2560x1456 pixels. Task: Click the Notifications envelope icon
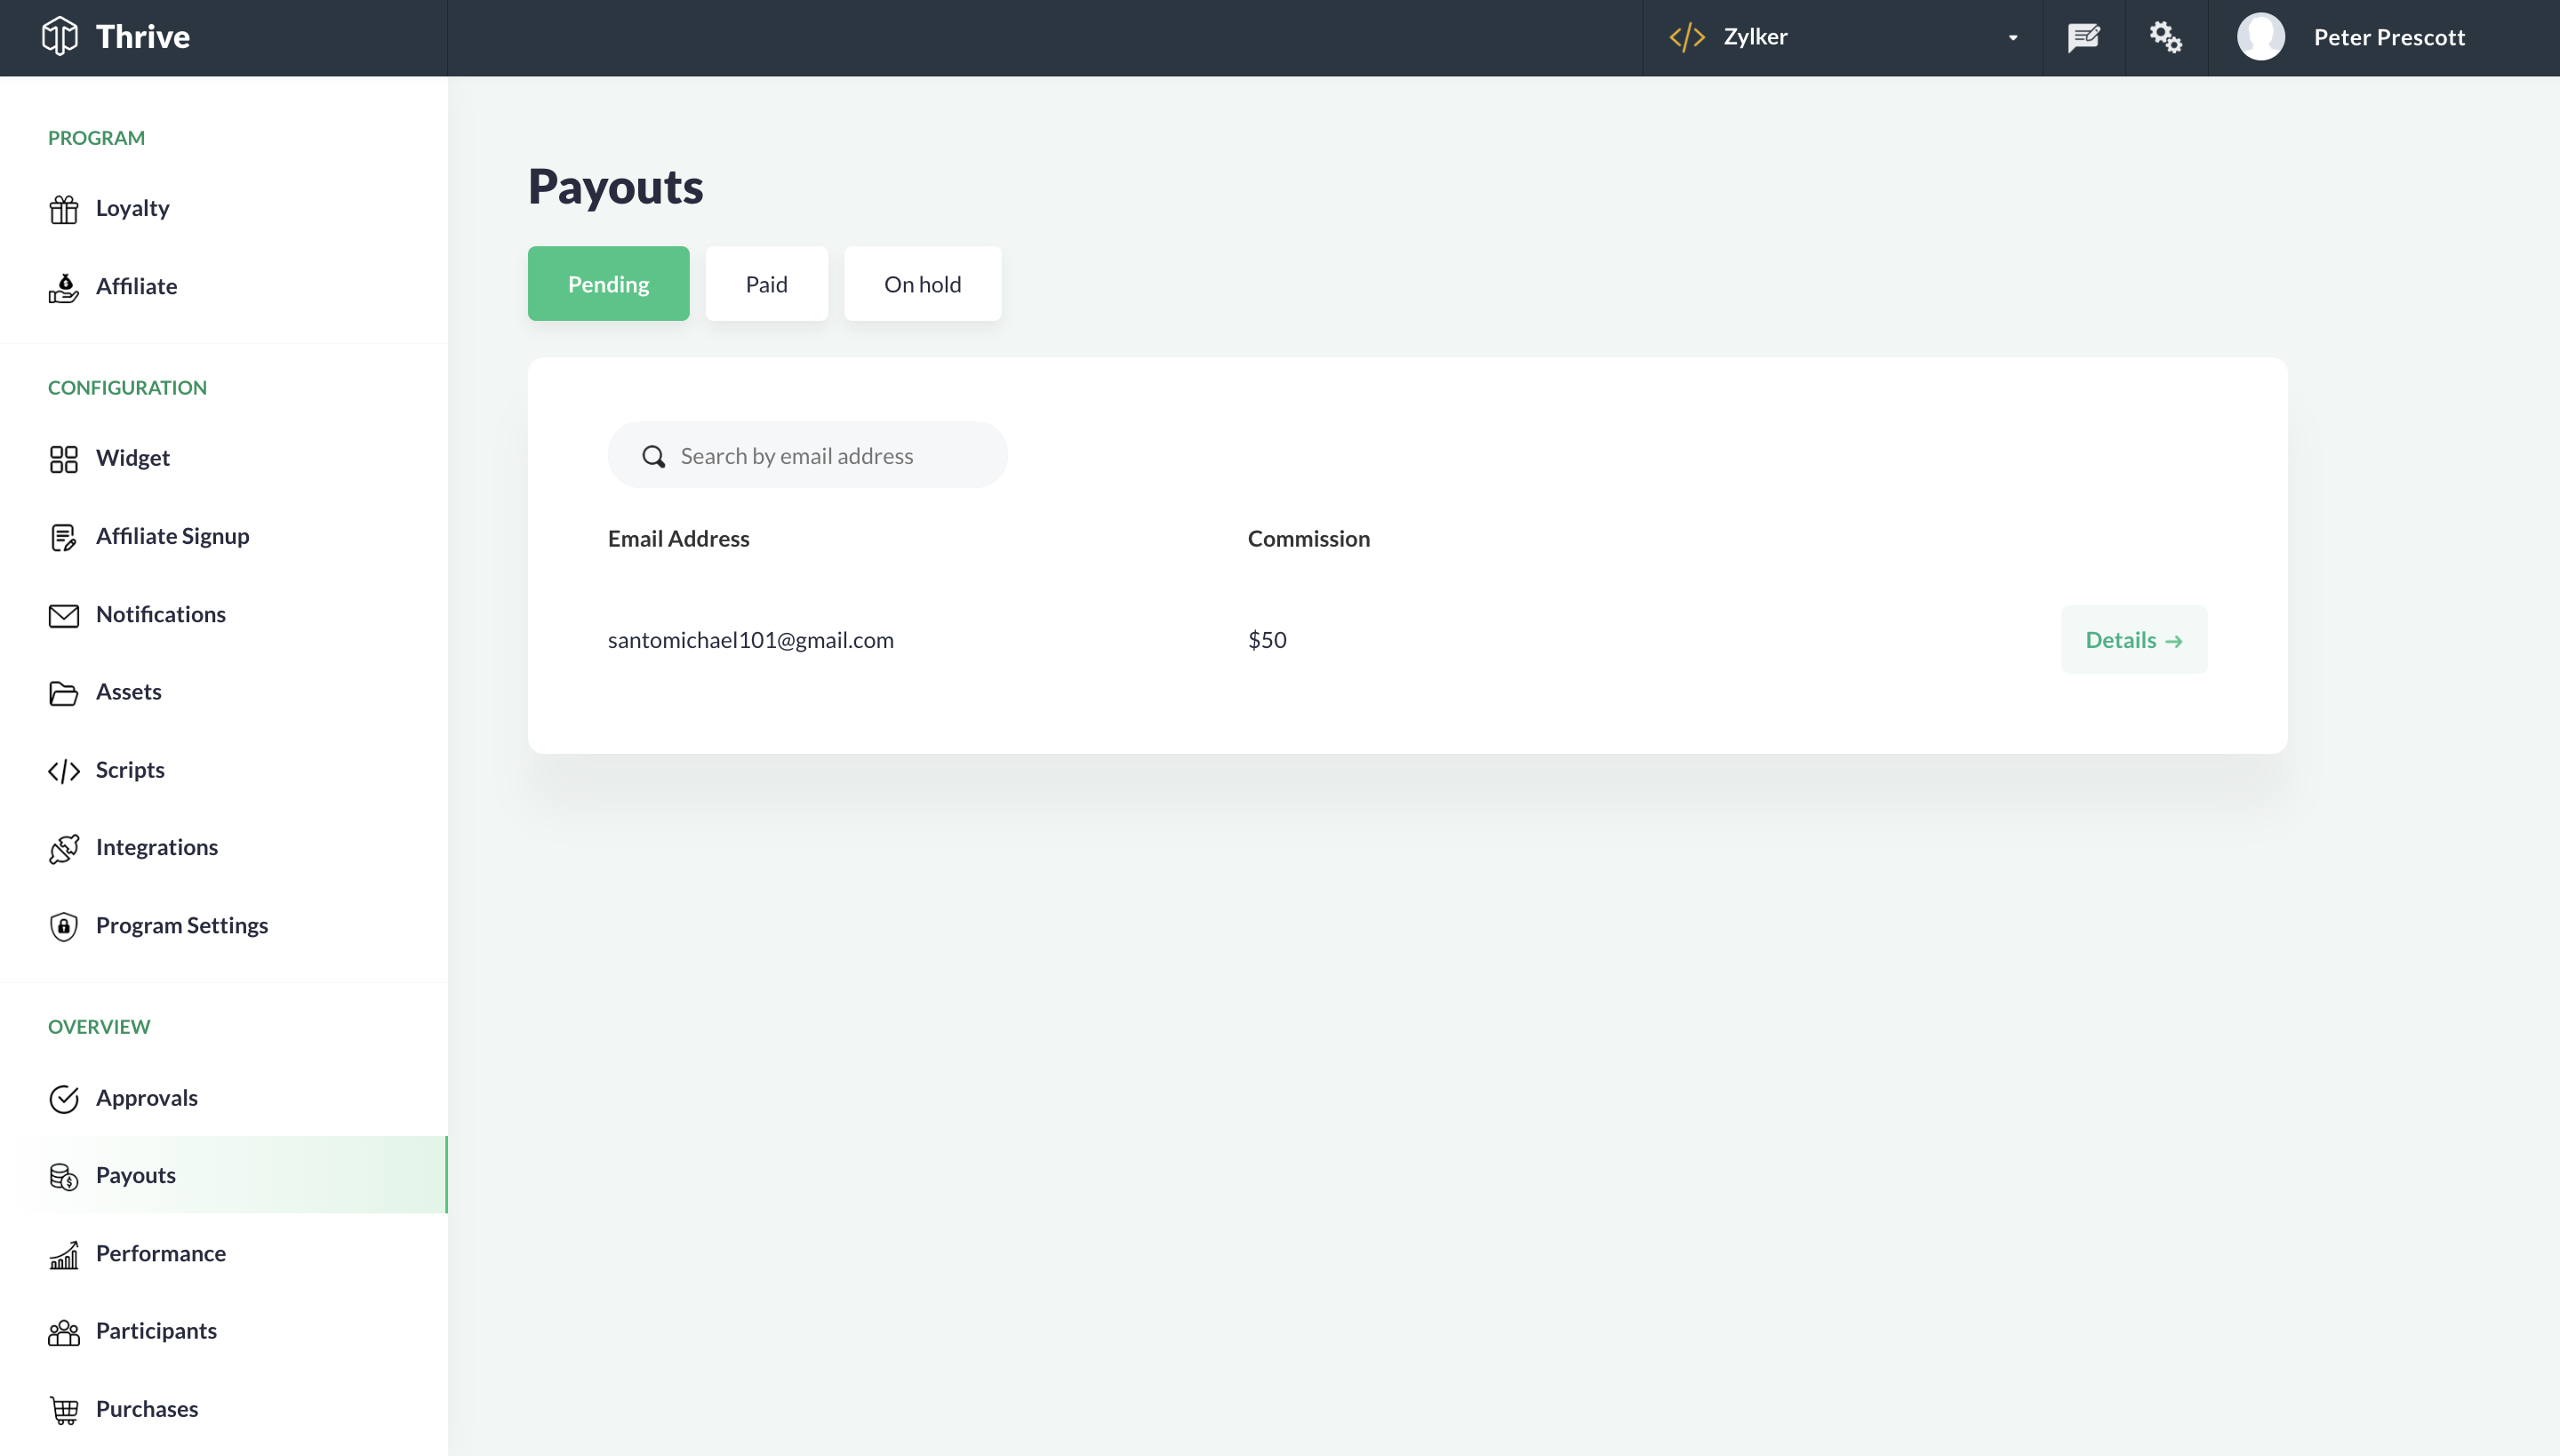click(x=64, y=615)
